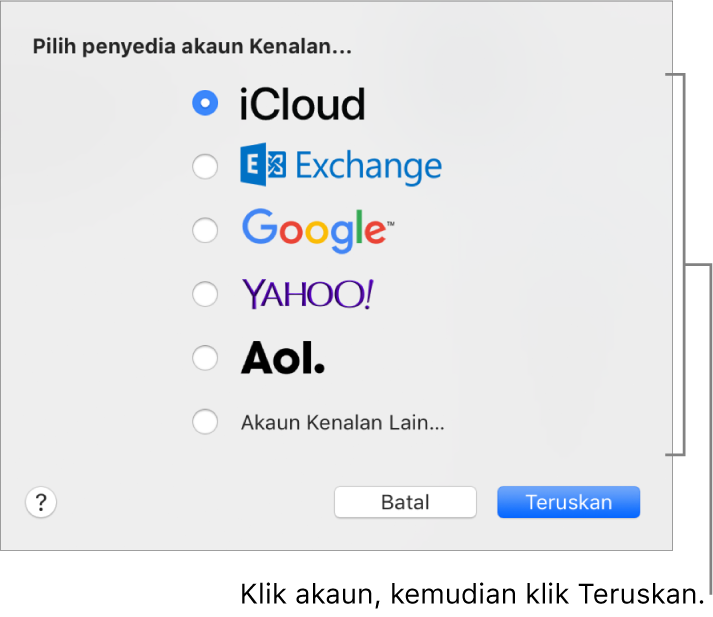Pick the Yahoo radio button
Screen dimensions: 713x617
(205, 294)
